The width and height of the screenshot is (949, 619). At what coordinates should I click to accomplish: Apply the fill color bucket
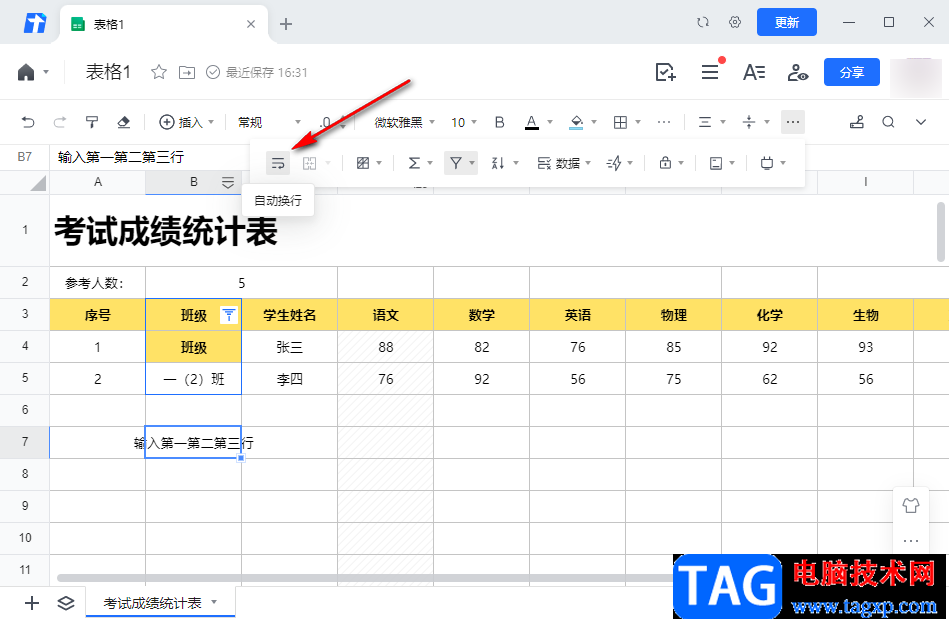point(576,122)
